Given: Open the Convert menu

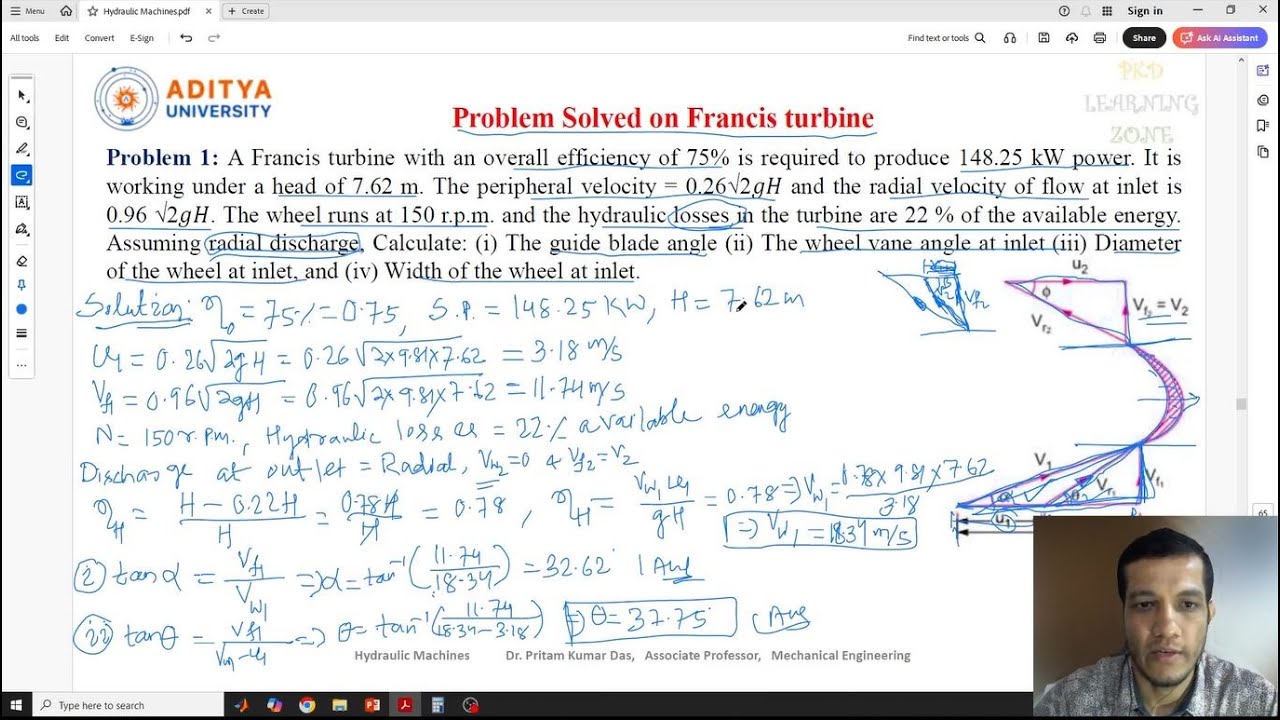Looking at the screenshot, I should [x=99, y=38].
